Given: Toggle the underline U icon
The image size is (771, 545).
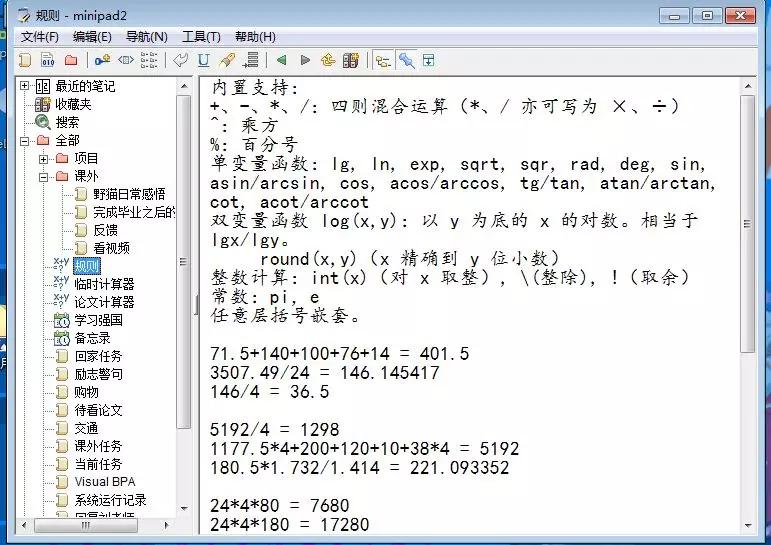Looking at the screenshot, I should coord(204,61).
